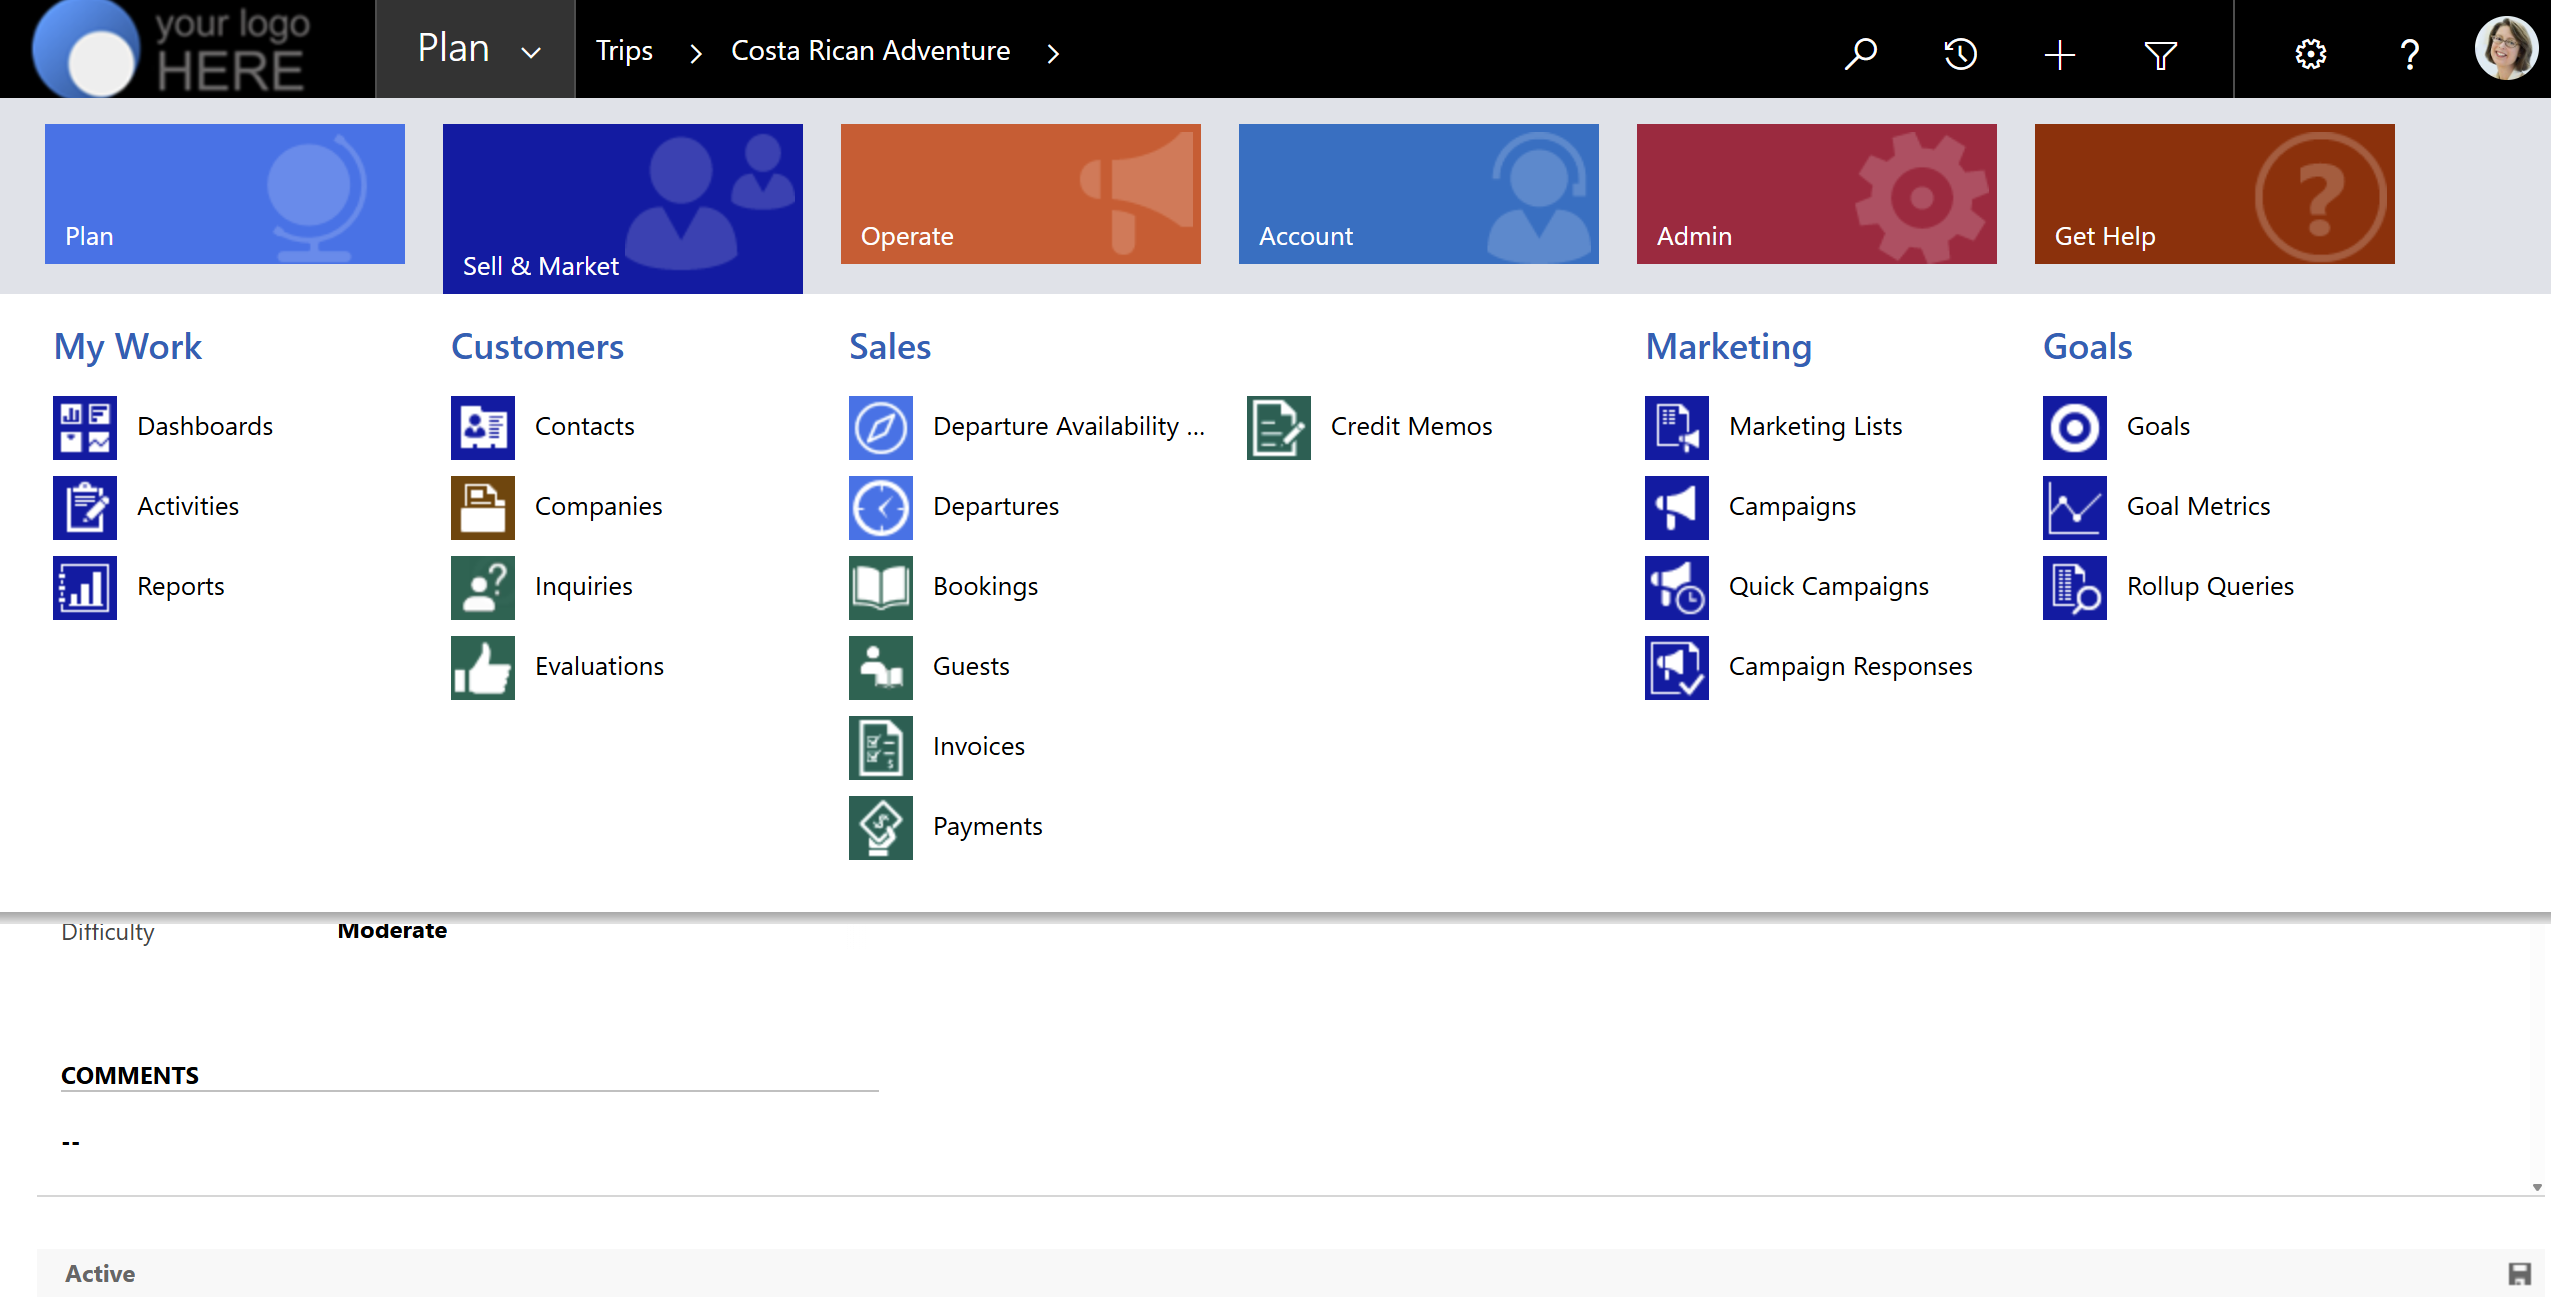Select the Evaluations thumbs-up icon
Viewport: 2551px width, 1300px height.
tap(483, 668)
